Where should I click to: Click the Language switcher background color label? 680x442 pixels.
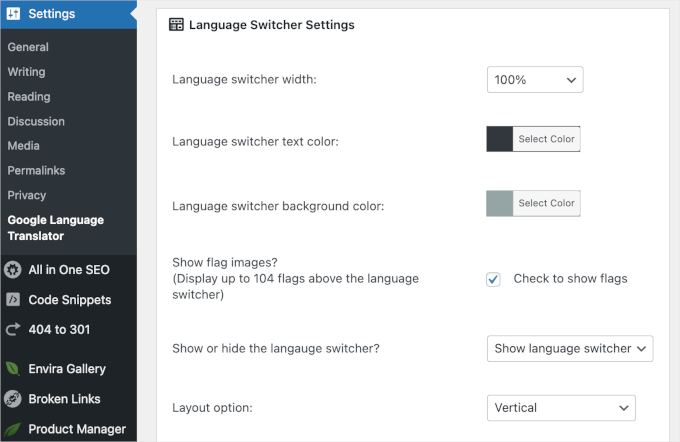(278, 206)
